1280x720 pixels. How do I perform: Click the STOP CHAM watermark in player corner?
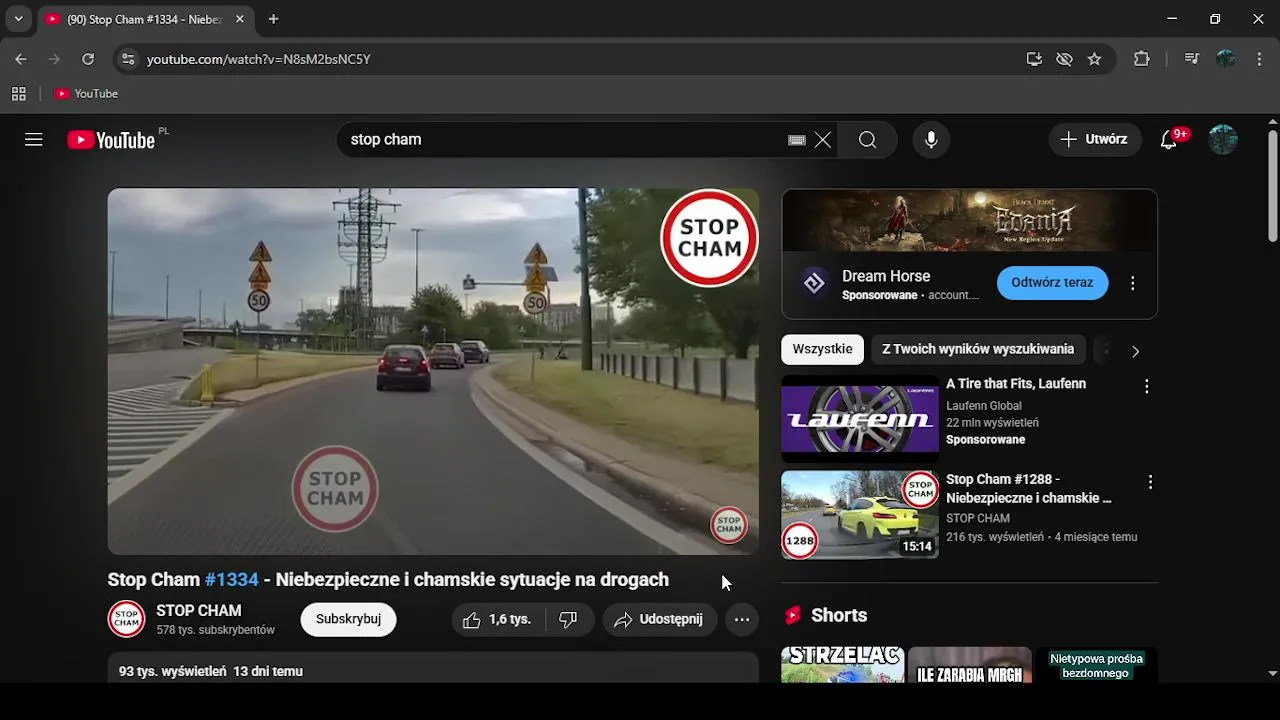point(729,525)
